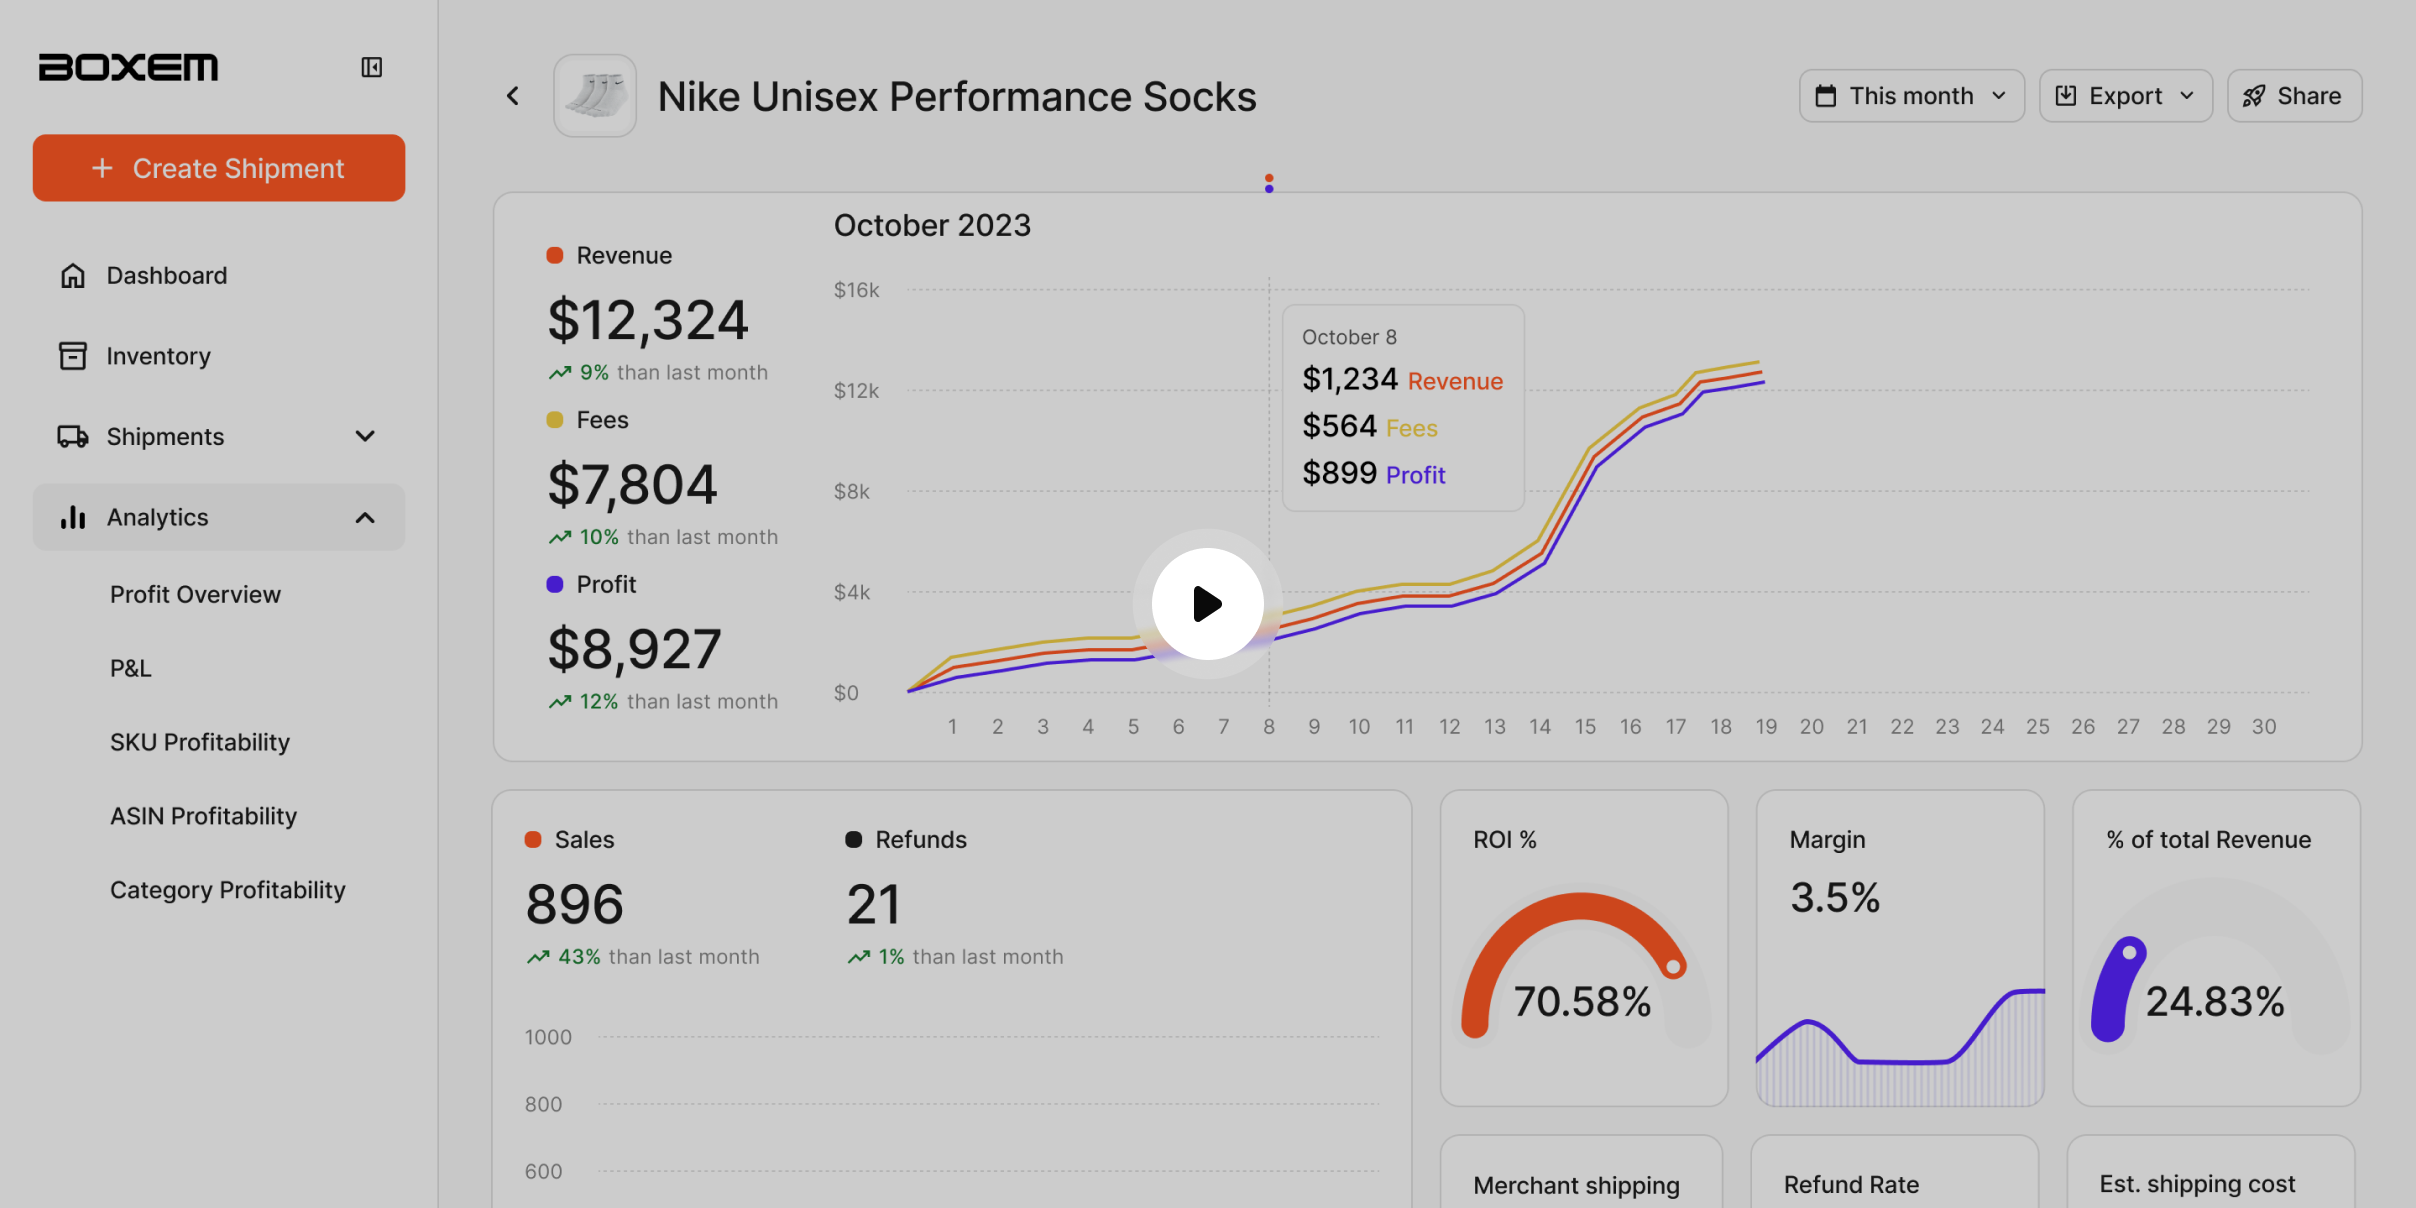Image resolution: width=2416 pixels, height=1208 pixels.
Task: Click the Create Shipment button
Action: click(219, 168)
